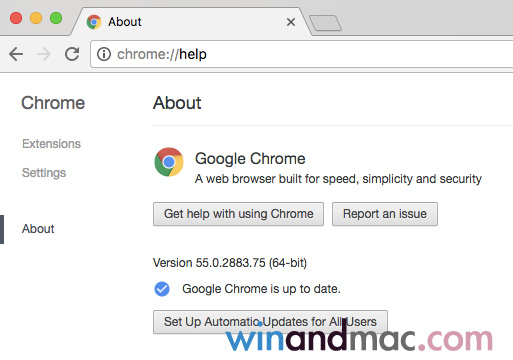Reload the page with the refresh icon

point(72,54)
